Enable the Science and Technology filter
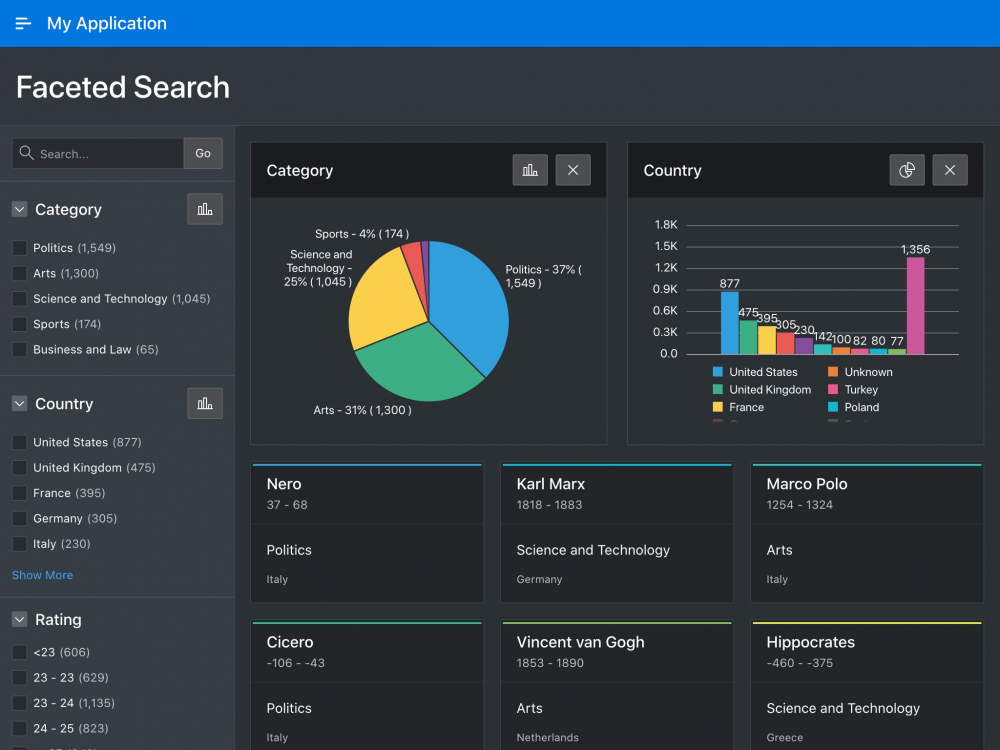Image resolution: width=1000 pixels, height=750 pixels. click(x=19, y=299)
